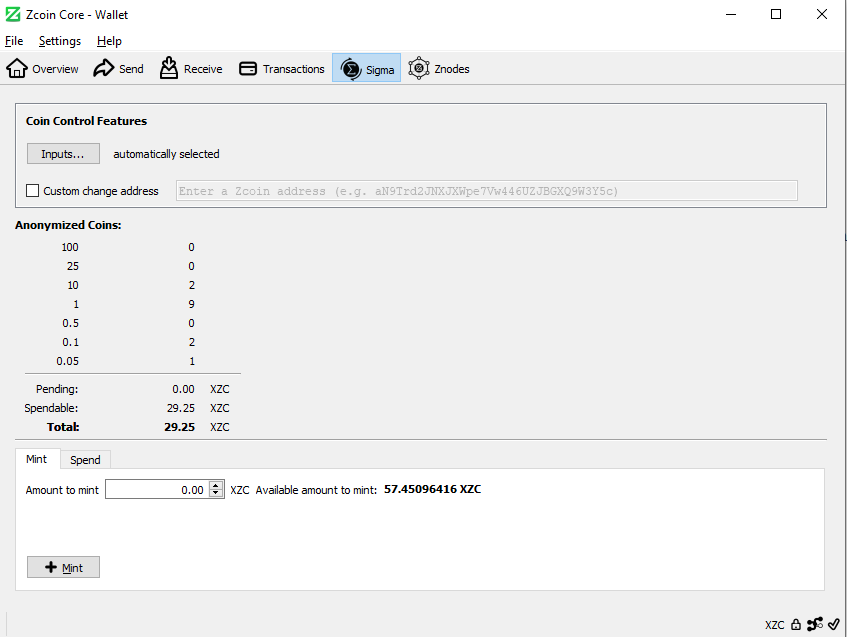Click the Pending 0.00 value
Image resolution: width=847 pixels, height=637 pixels.
[183, 389]
